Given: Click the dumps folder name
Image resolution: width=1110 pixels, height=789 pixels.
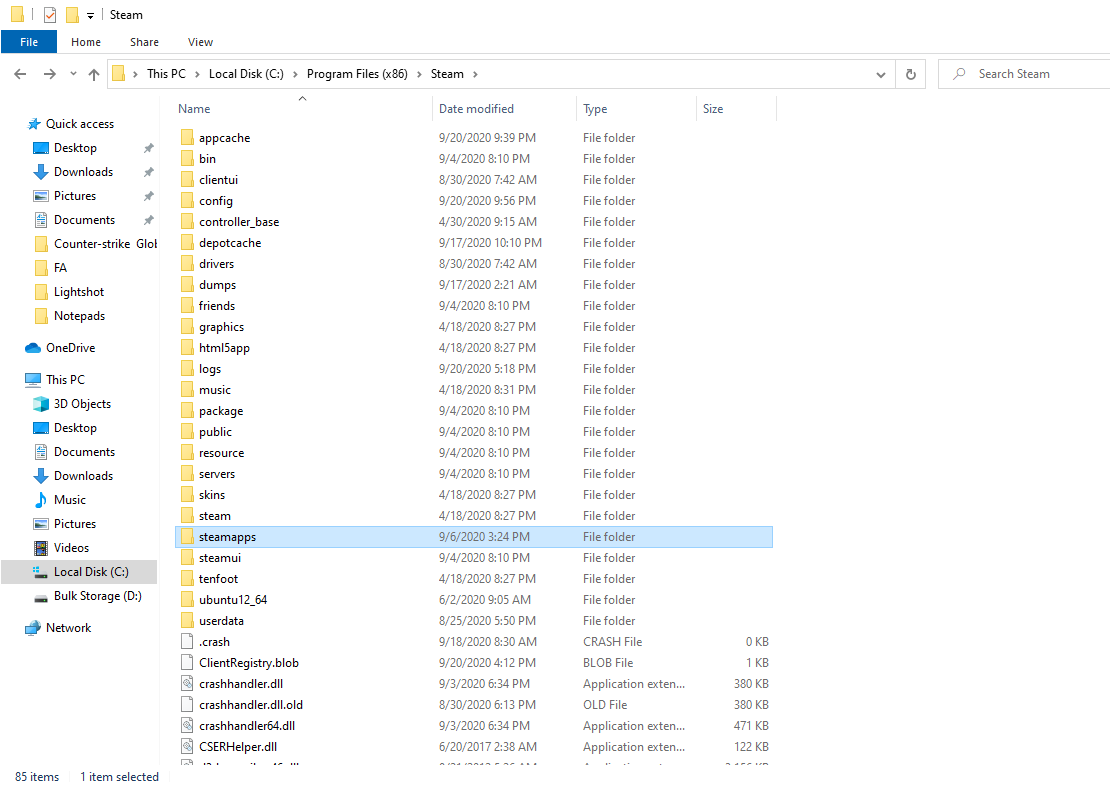Looking at the screenshot, I should [217, 285].
